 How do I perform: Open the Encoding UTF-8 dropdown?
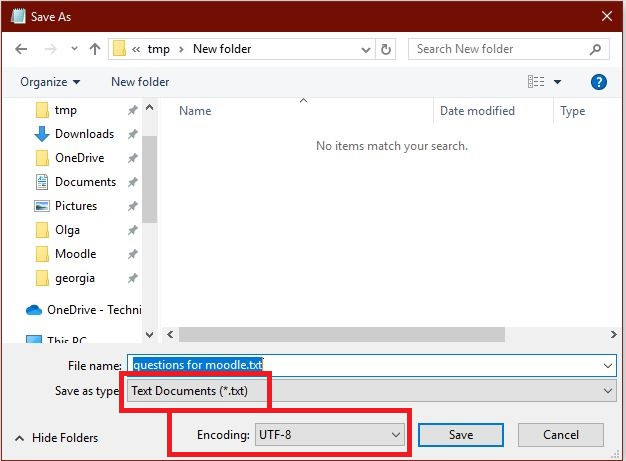tap(330, 435)
